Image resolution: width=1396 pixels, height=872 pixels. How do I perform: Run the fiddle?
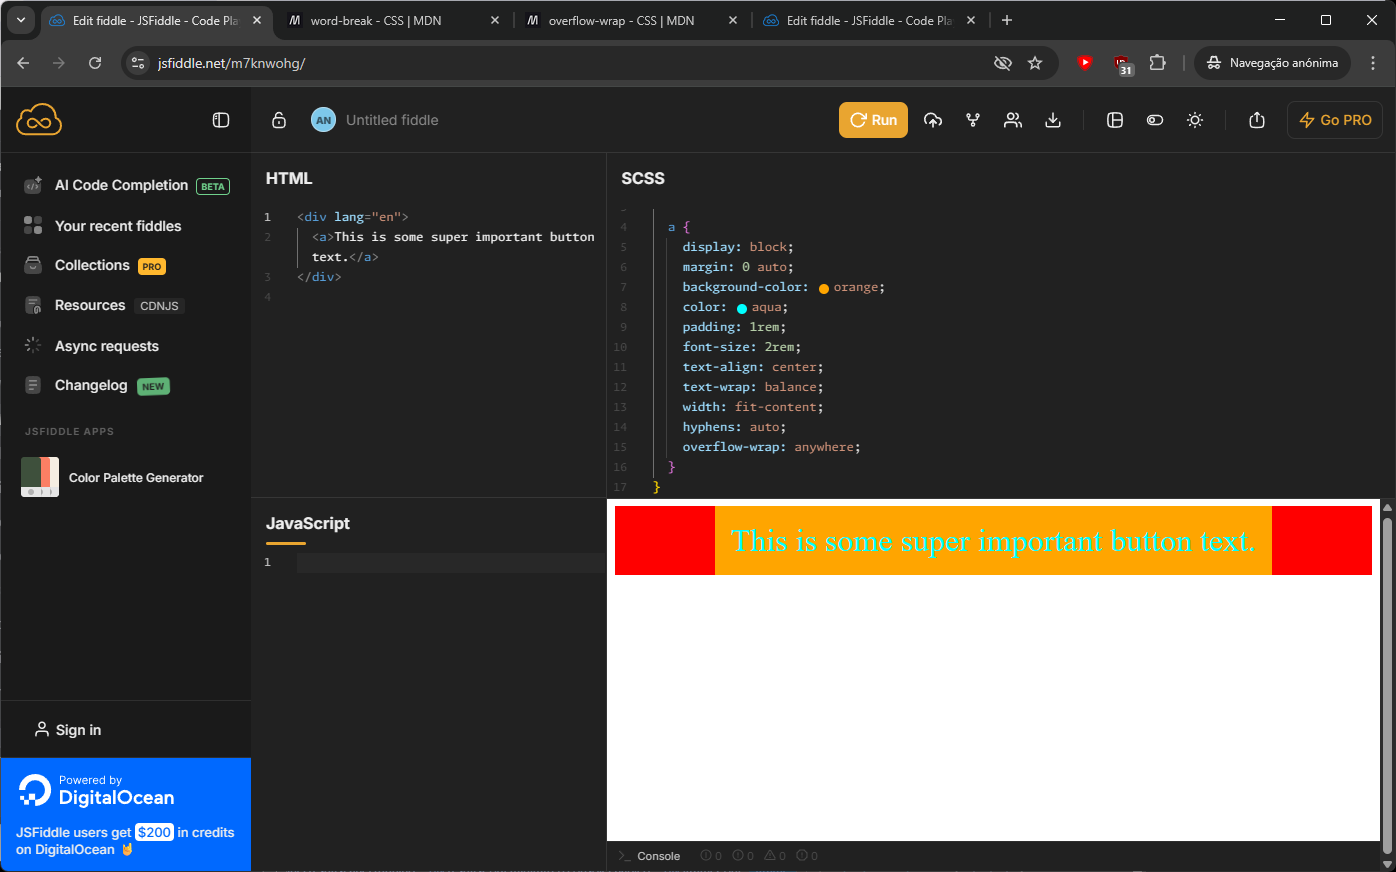pos(873,120)
